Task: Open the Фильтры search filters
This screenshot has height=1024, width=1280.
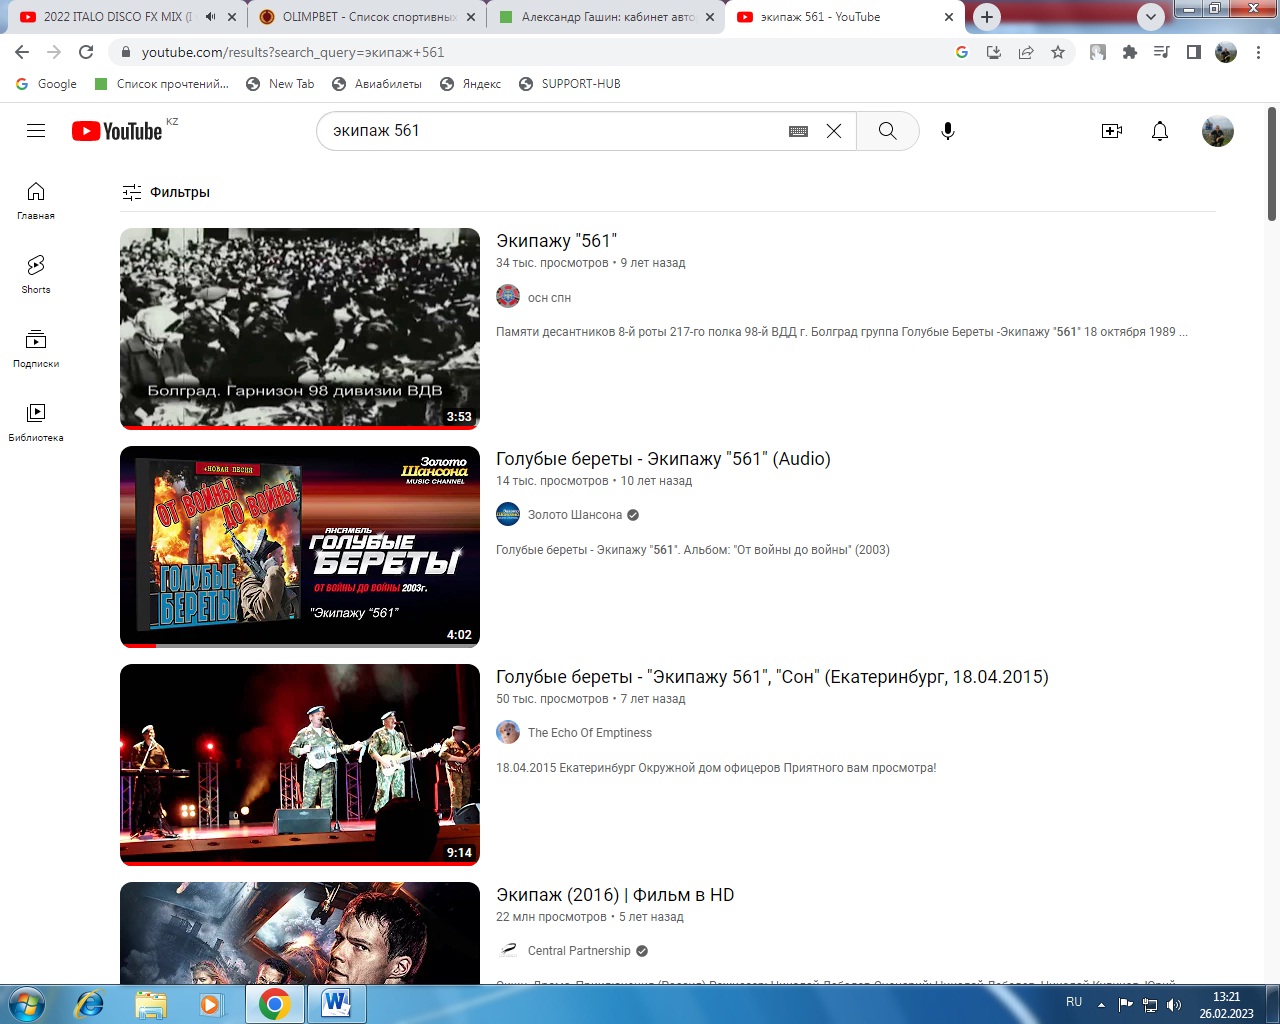Action: point(166,192)
